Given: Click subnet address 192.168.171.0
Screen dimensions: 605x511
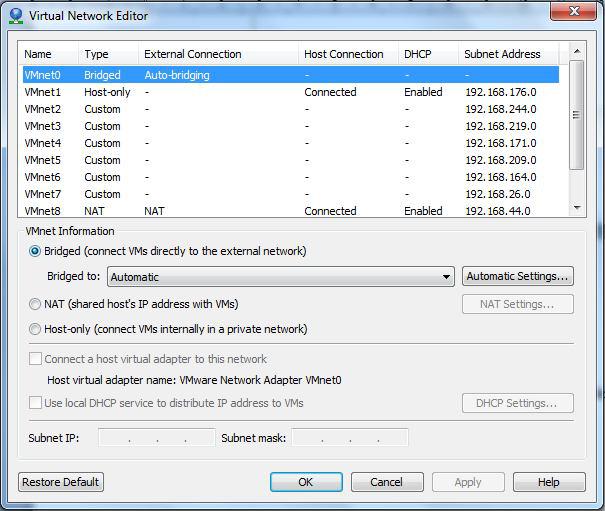Looking at the screenshot, I should pyautogui.click(x=501, y=143).
